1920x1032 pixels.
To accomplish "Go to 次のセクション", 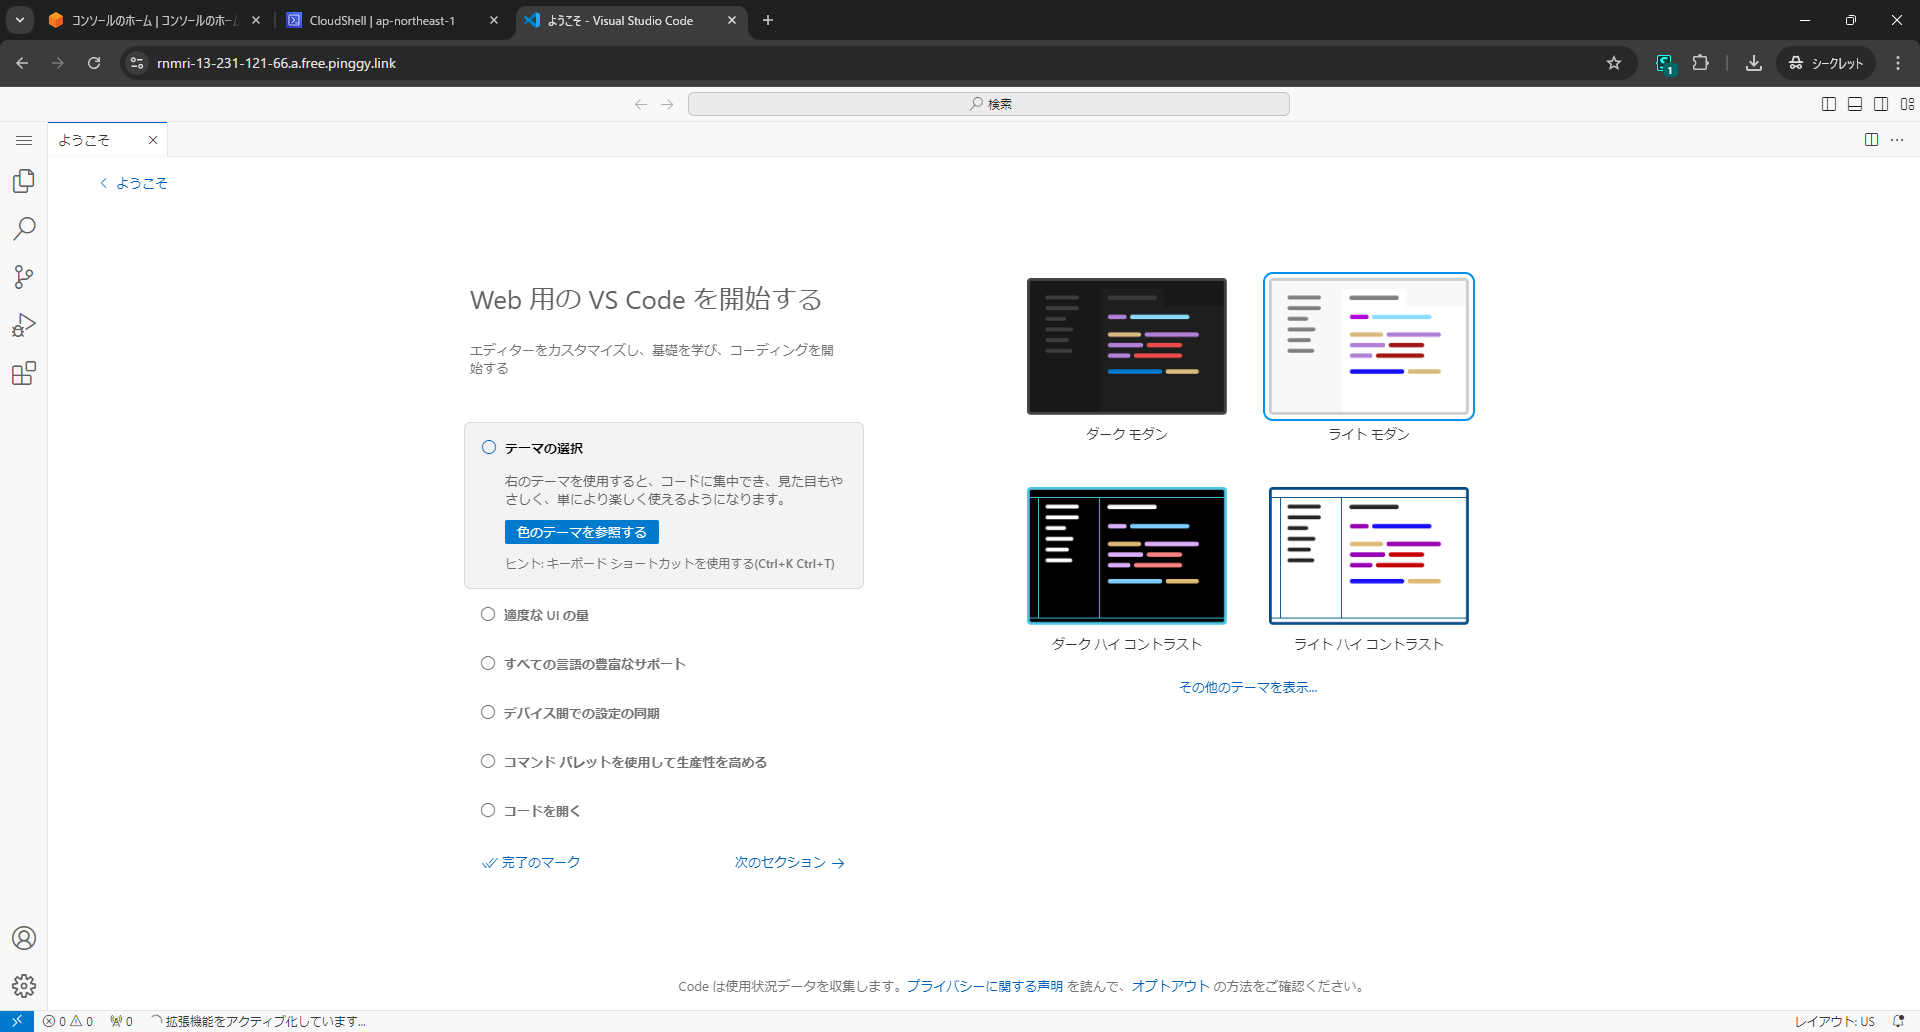I will 790,862.
